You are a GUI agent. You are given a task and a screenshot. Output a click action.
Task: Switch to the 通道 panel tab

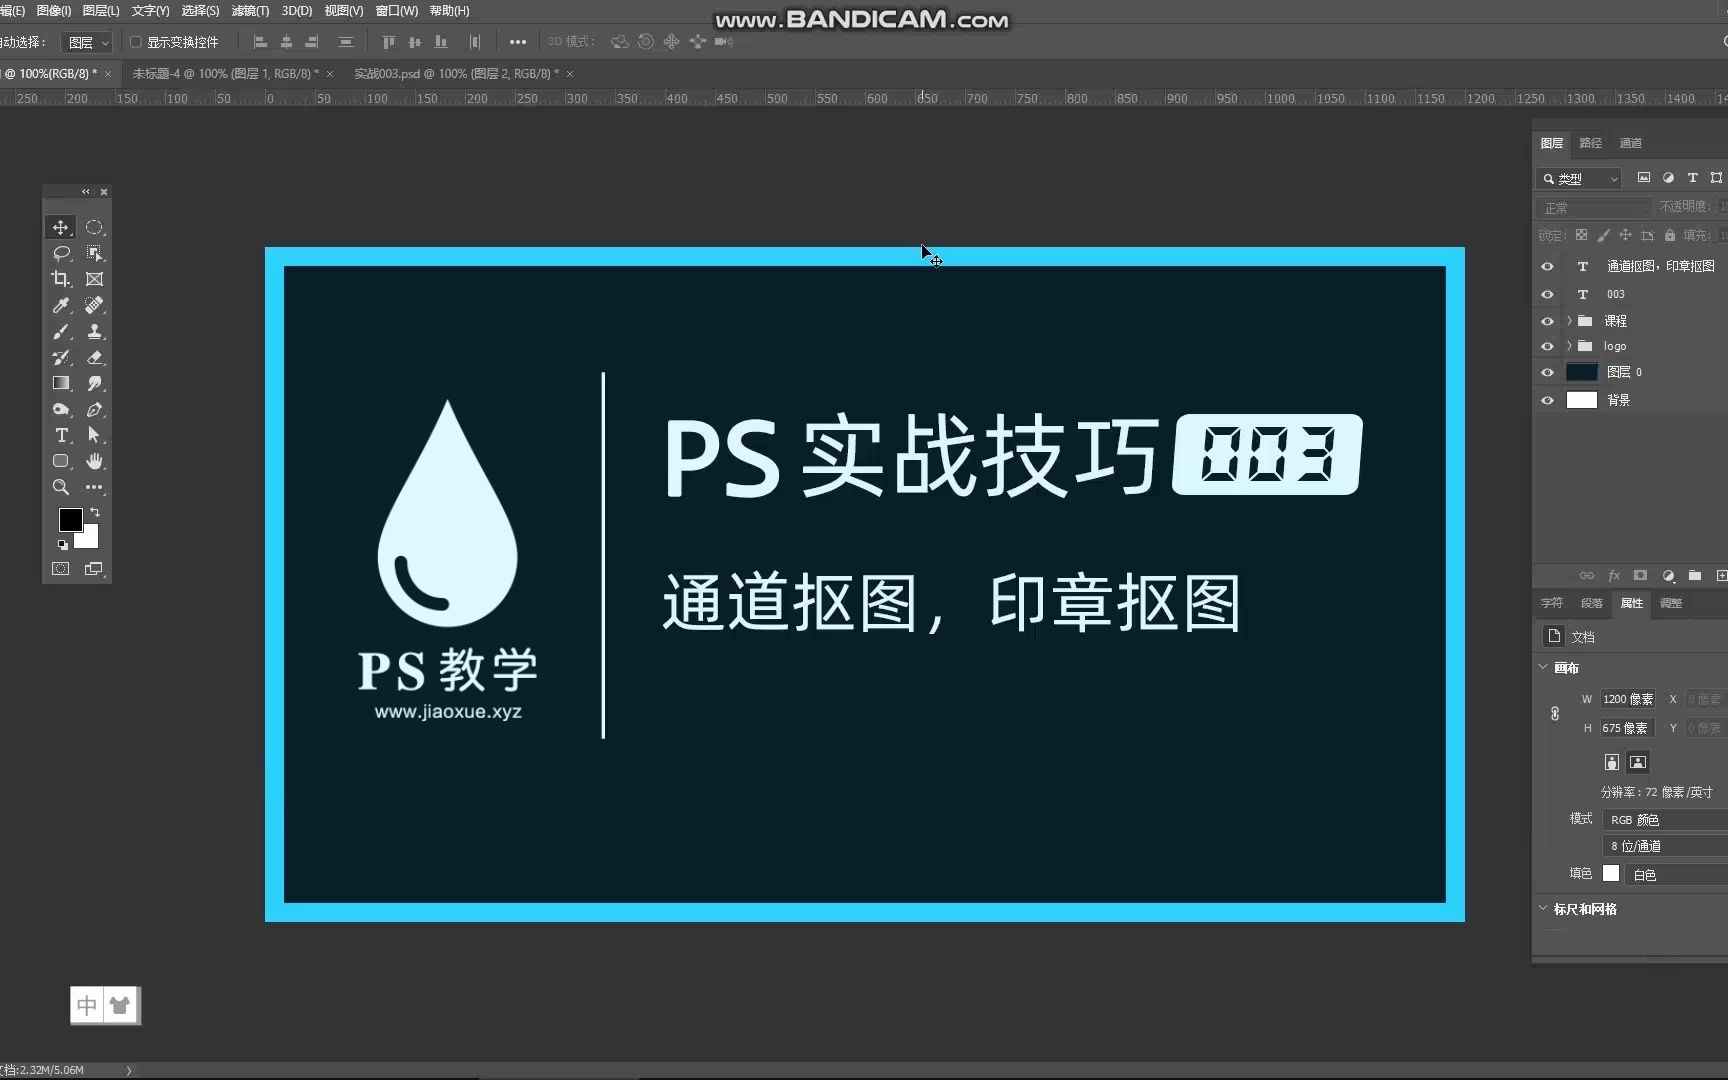click(1631, 143)
